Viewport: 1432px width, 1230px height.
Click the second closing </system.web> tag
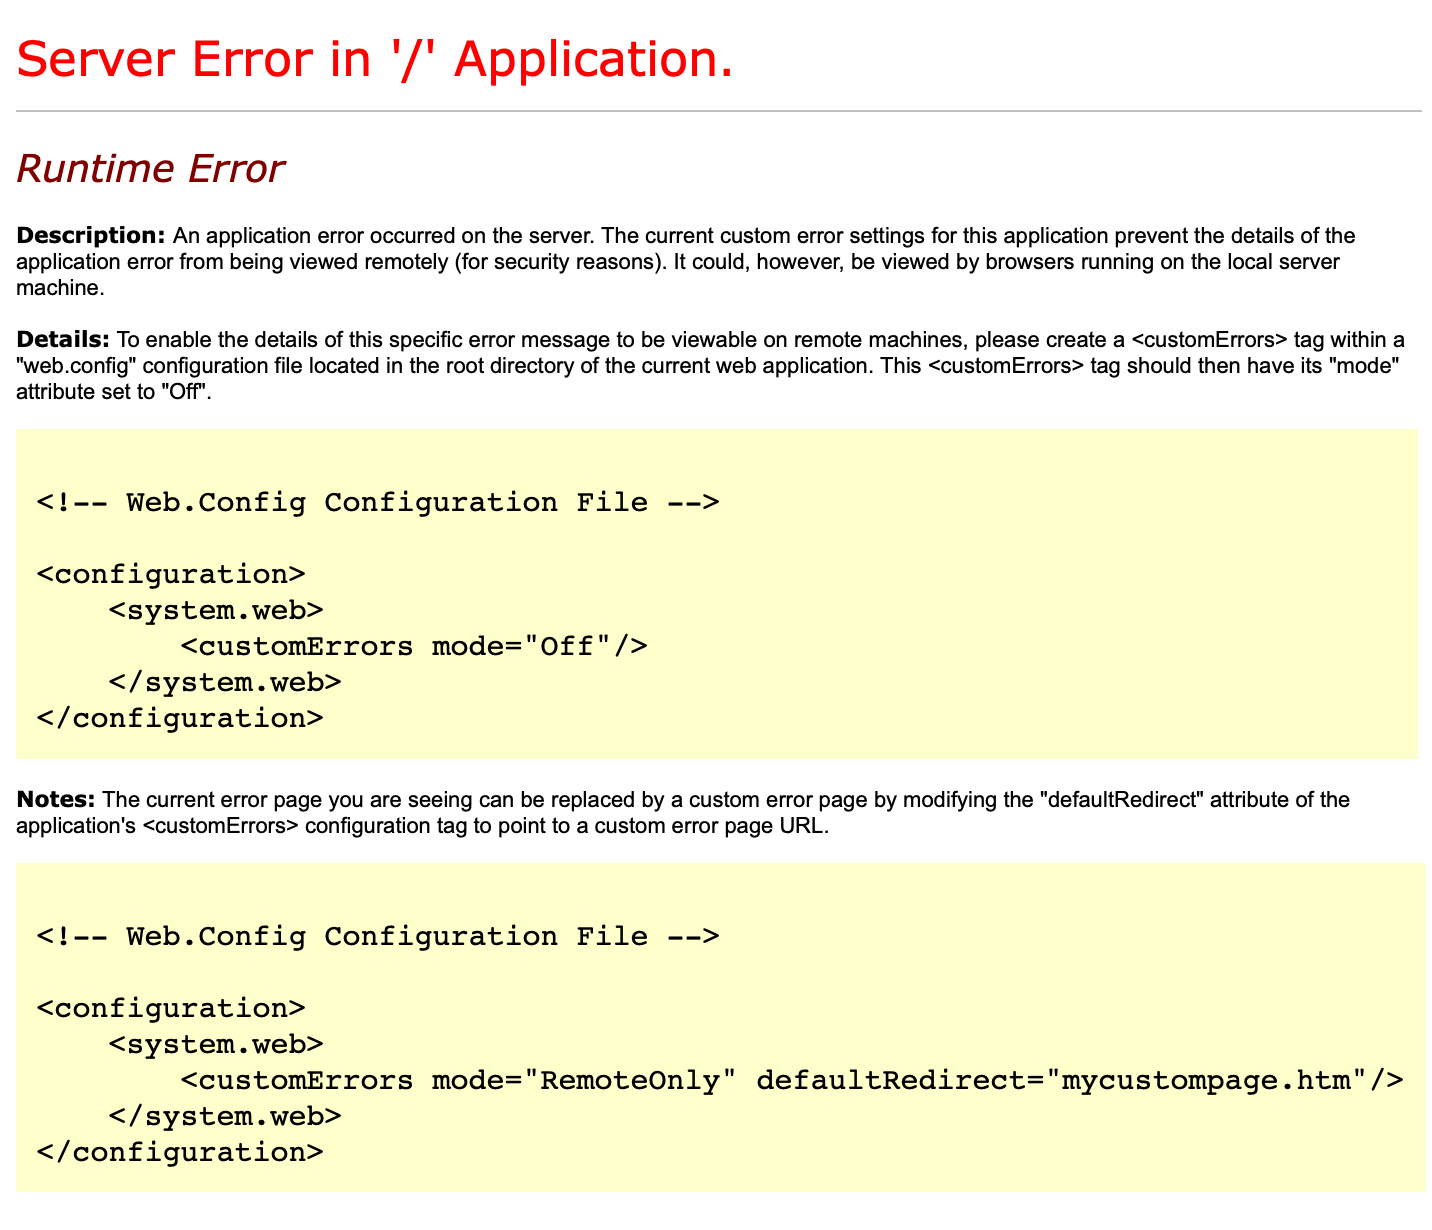(224, 1116)
